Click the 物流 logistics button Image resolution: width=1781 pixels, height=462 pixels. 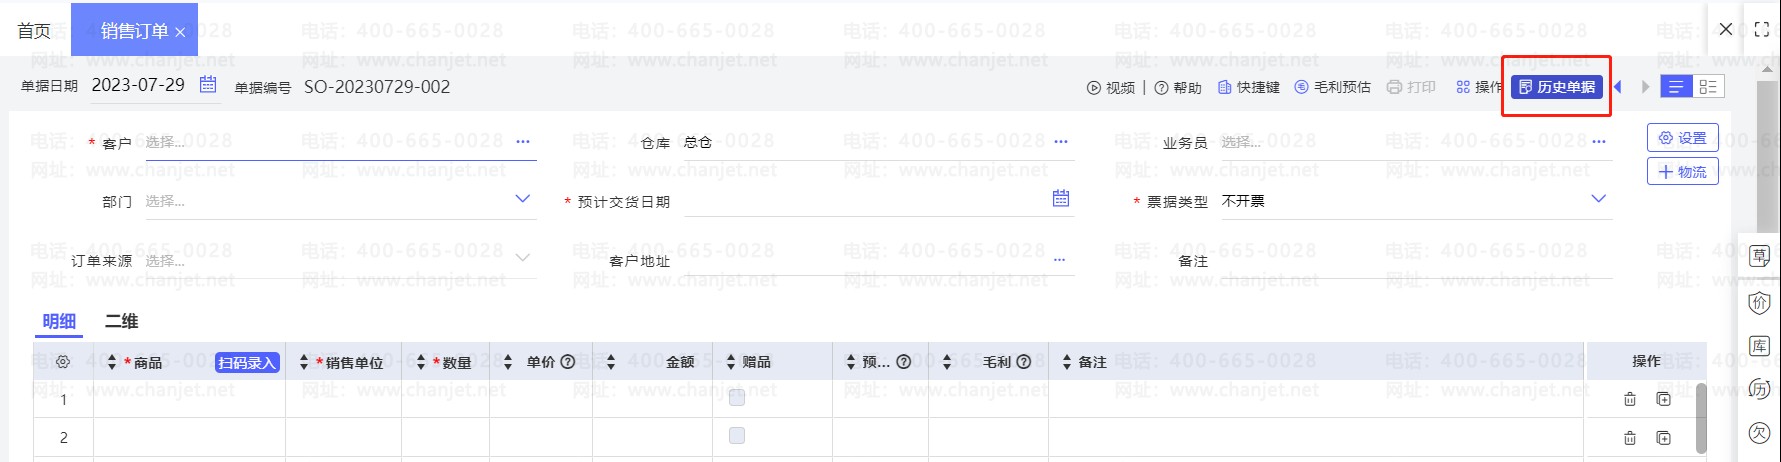tap(1682, 172)
